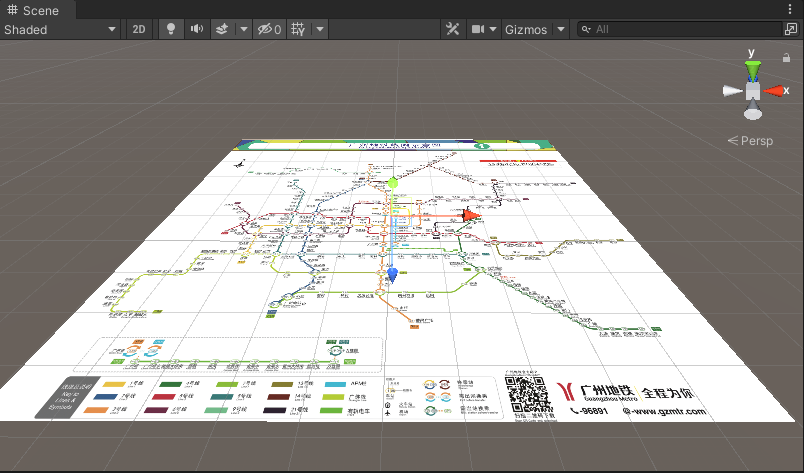The image size is (804, 473).
Task: Toggle scene lighting with the lightbulb icon
Action: pos(171,29)
